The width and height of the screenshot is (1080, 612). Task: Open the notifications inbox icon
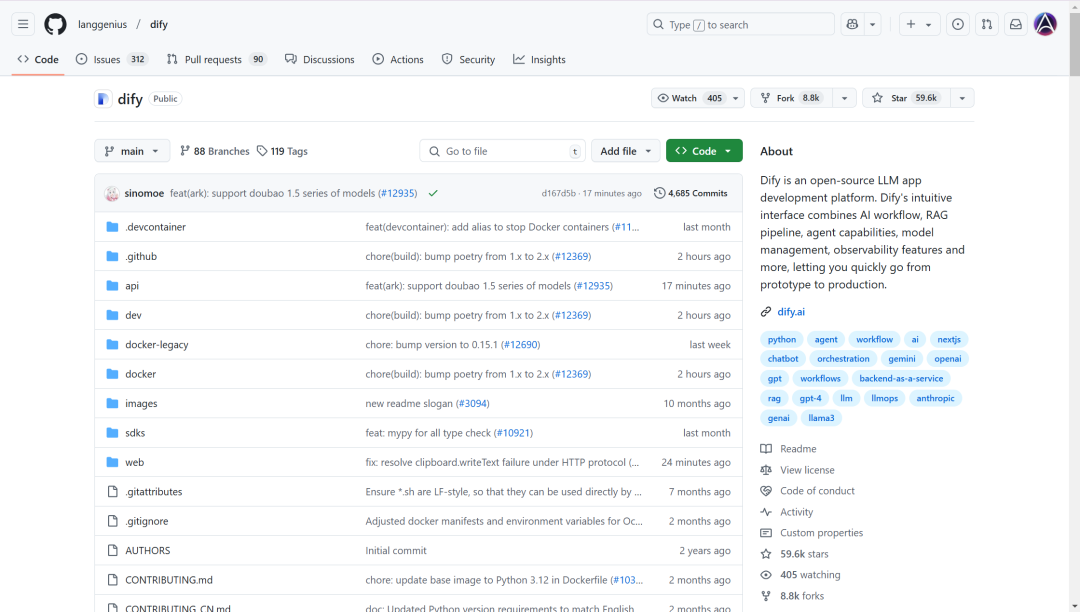[1015, 25]
